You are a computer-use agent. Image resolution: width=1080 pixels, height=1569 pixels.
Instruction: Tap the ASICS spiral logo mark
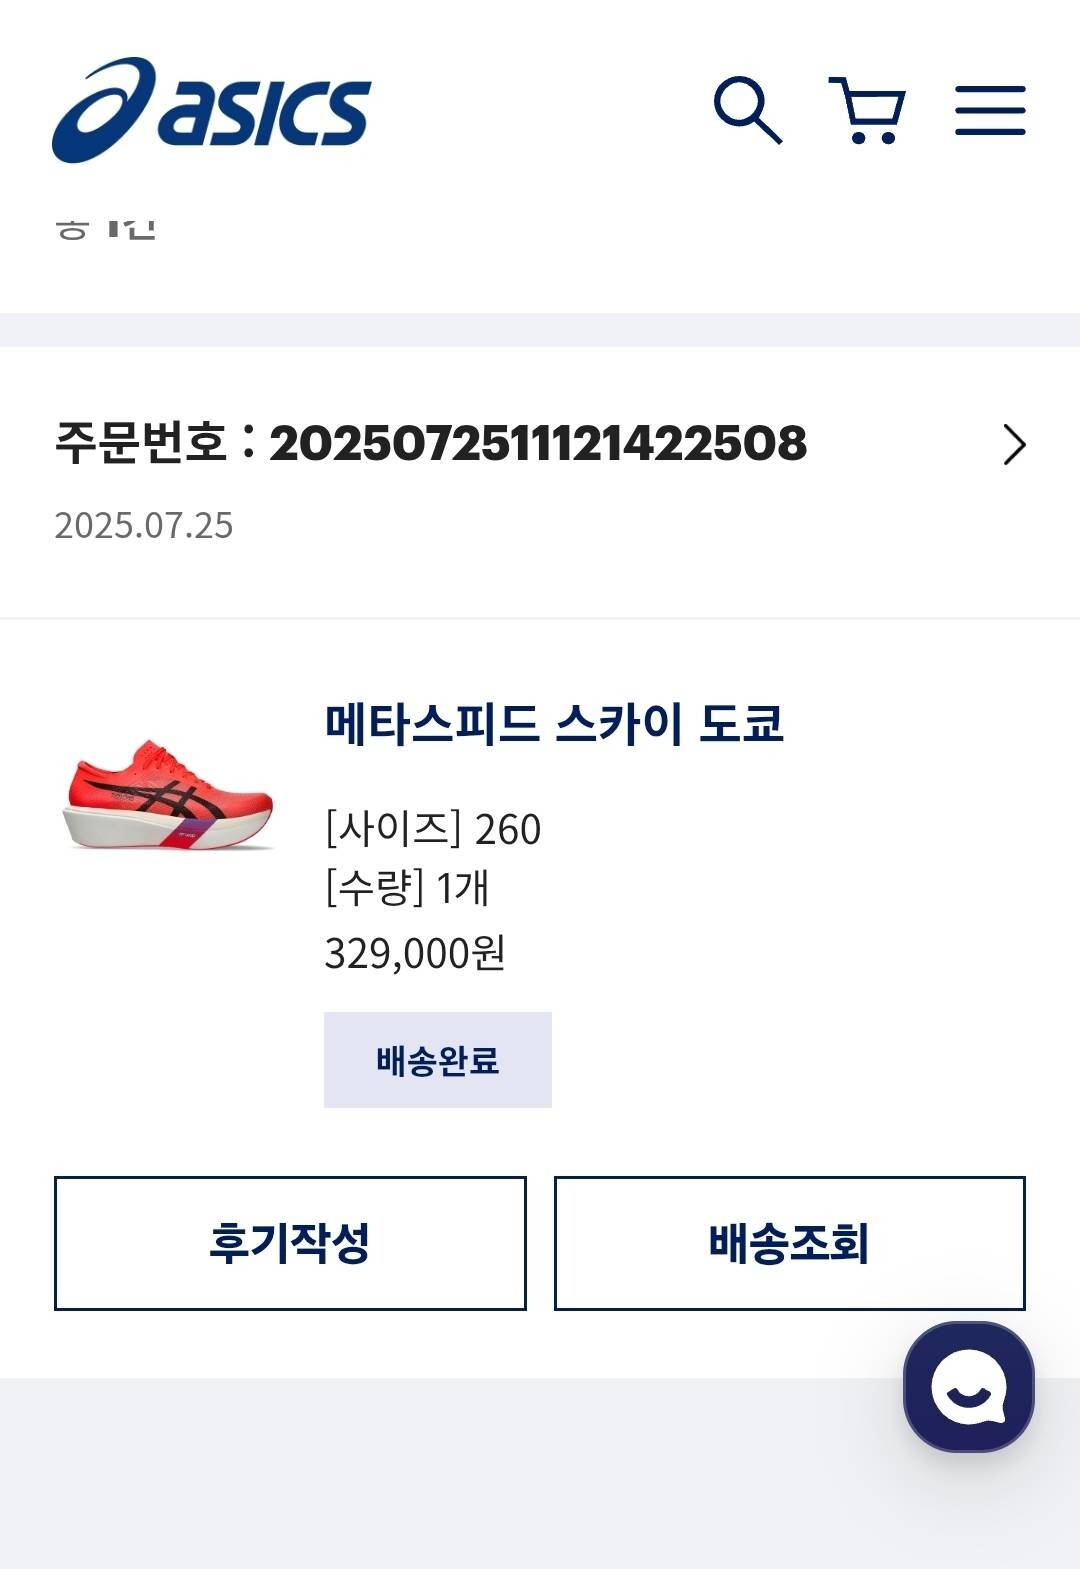coord(103,111)
